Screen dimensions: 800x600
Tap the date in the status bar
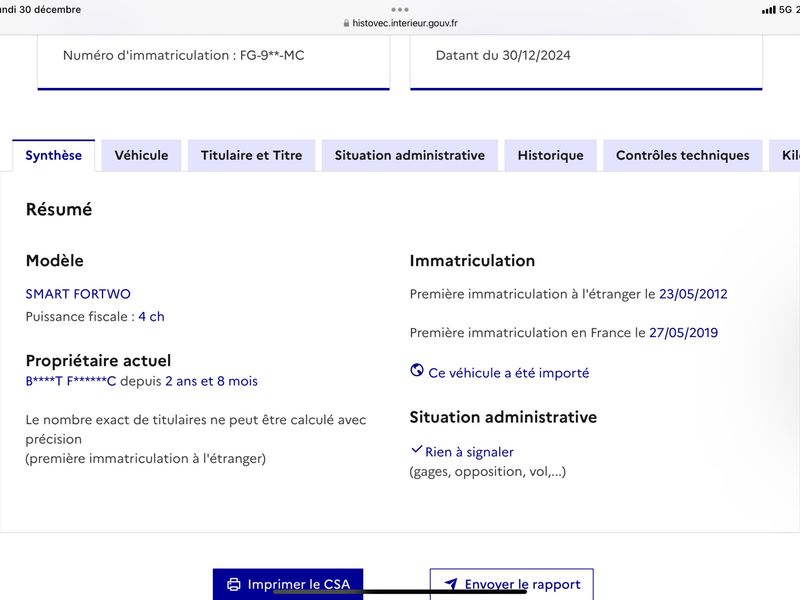pos(40,10)
